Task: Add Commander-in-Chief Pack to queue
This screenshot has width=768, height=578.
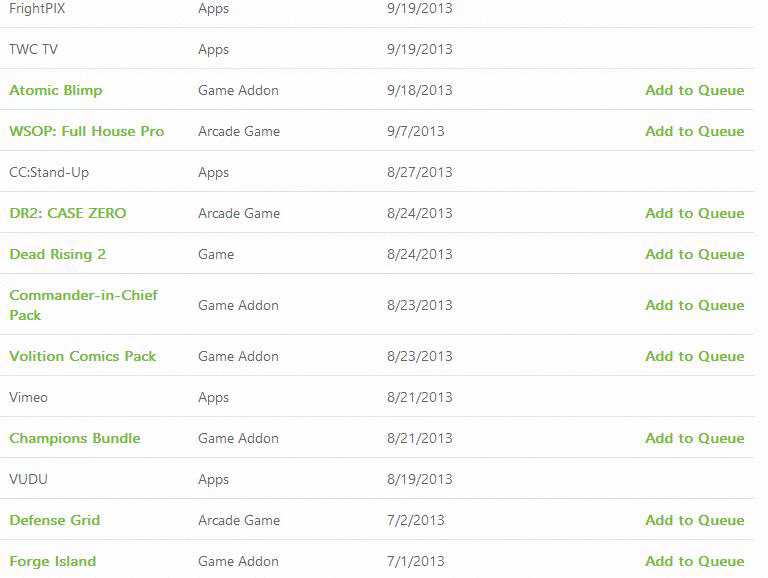Action: coord(695,305)
